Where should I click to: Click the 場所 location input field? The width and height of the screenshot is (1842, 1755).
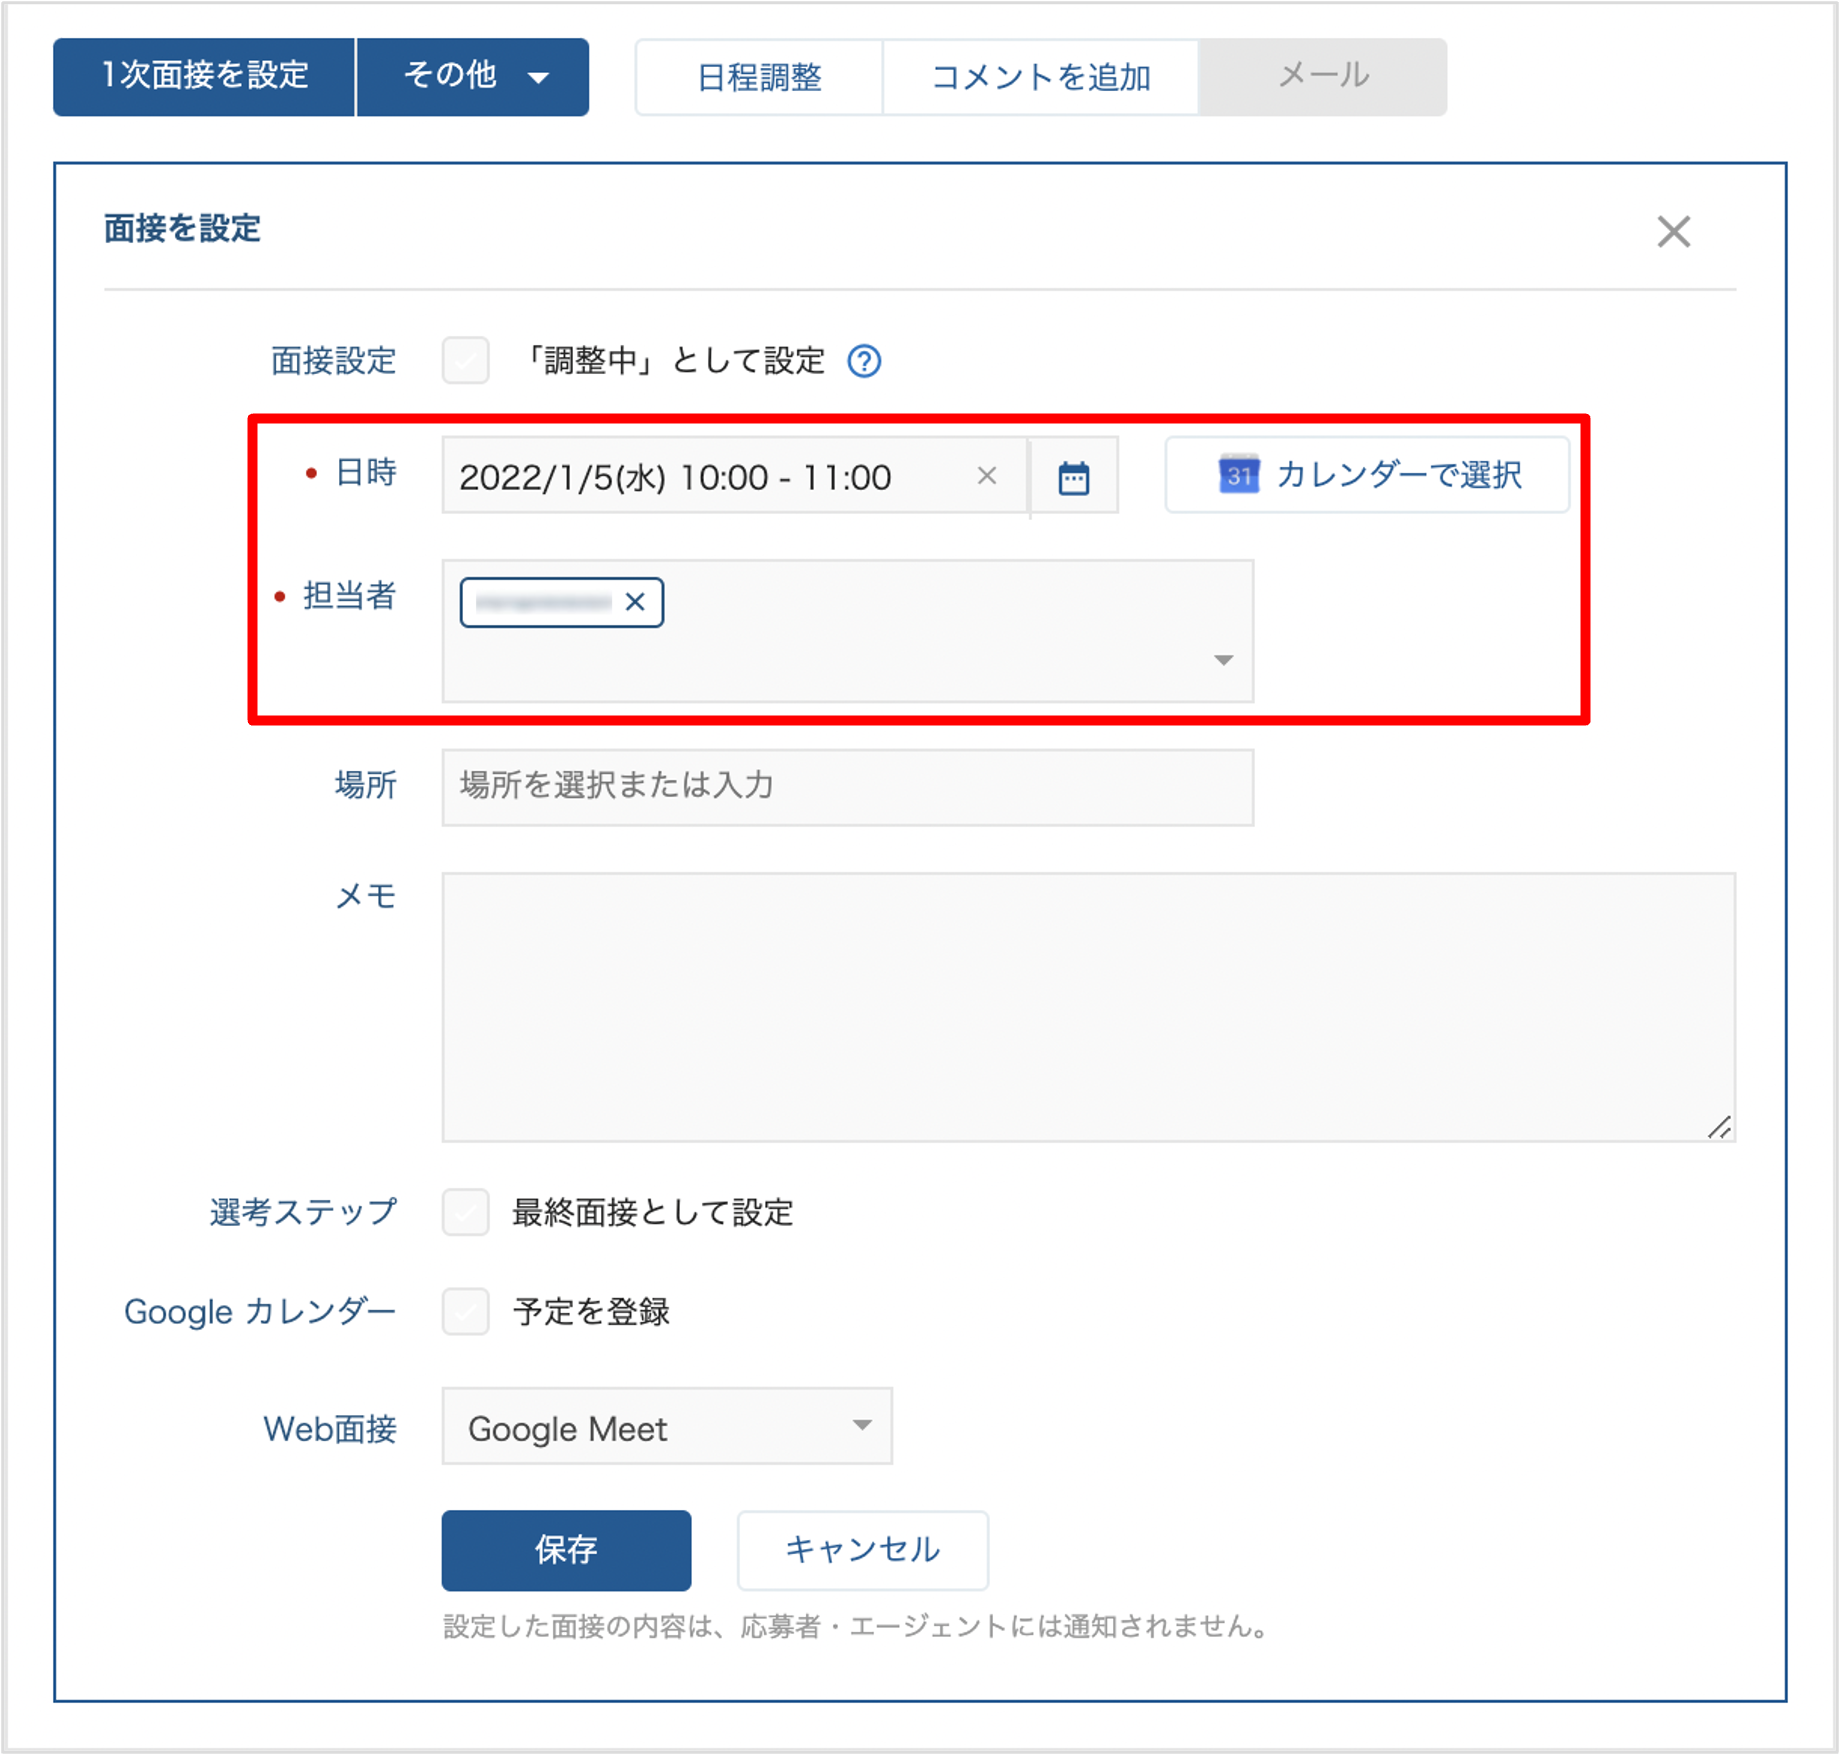[x=848, y=787]
